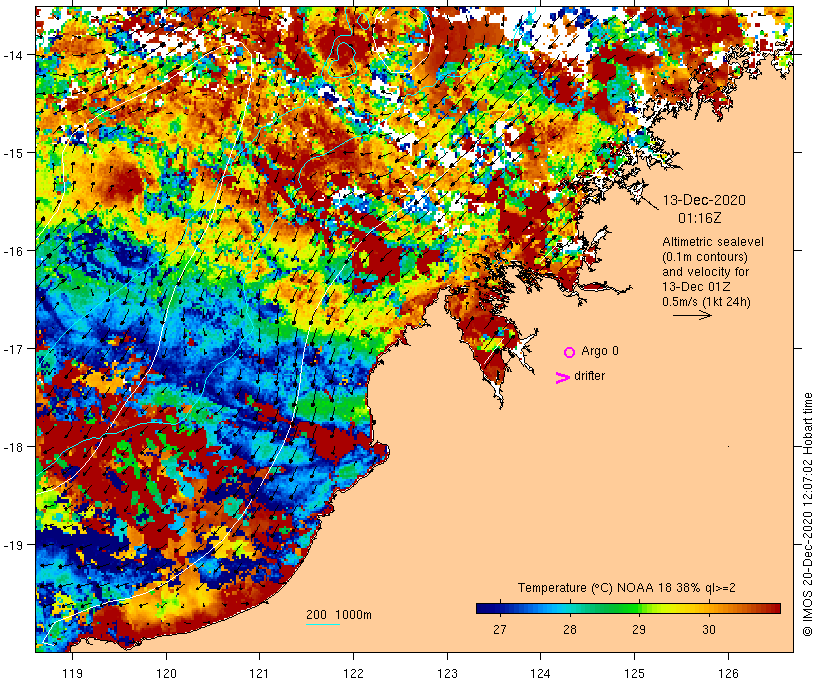Click the '29' temperature scale value
820x680 pixels.
[x=639, y=629]
